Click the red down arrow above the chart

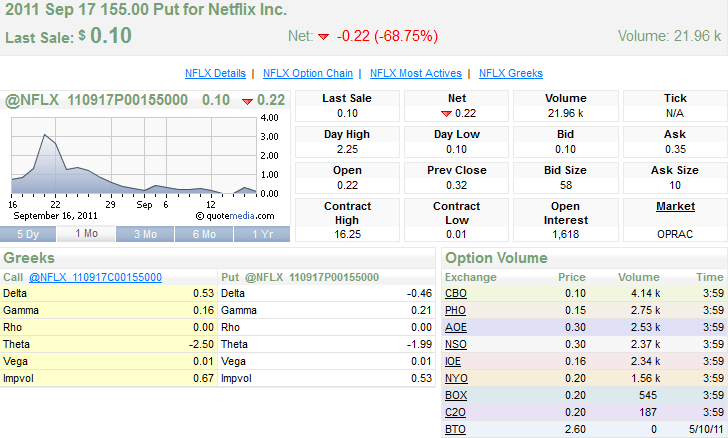[247, 101]
